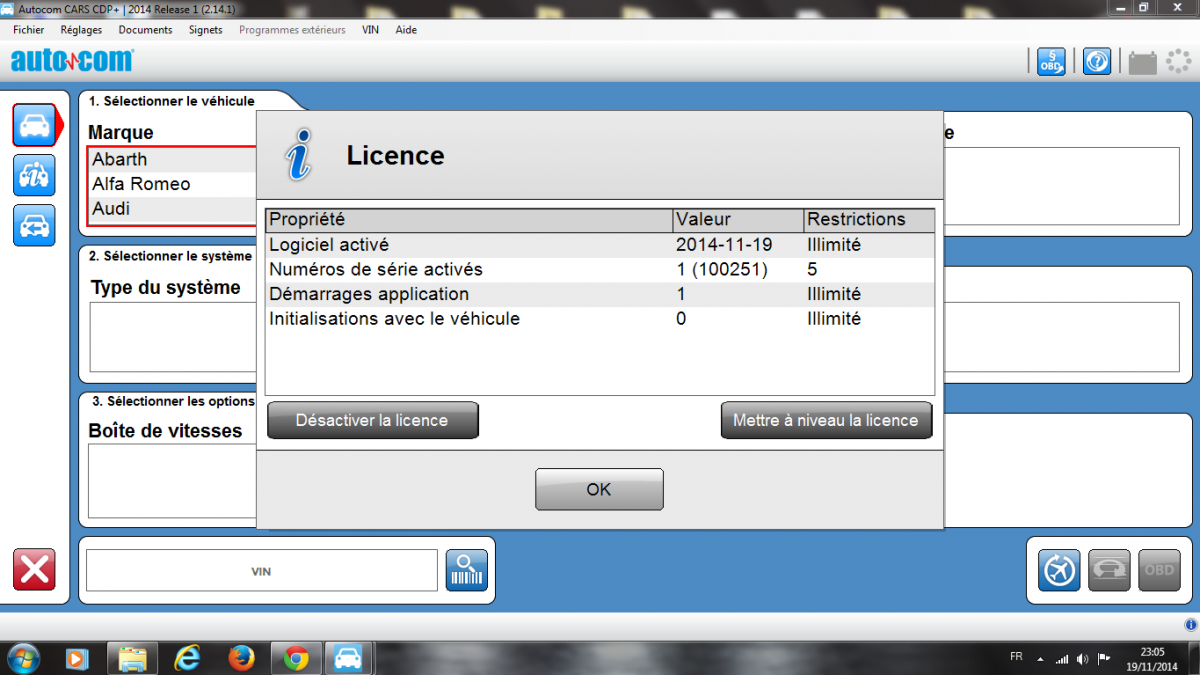Click the gray car scan-all-systems icon
The image size is (1200, 675).
click(x=1109, y=570)
